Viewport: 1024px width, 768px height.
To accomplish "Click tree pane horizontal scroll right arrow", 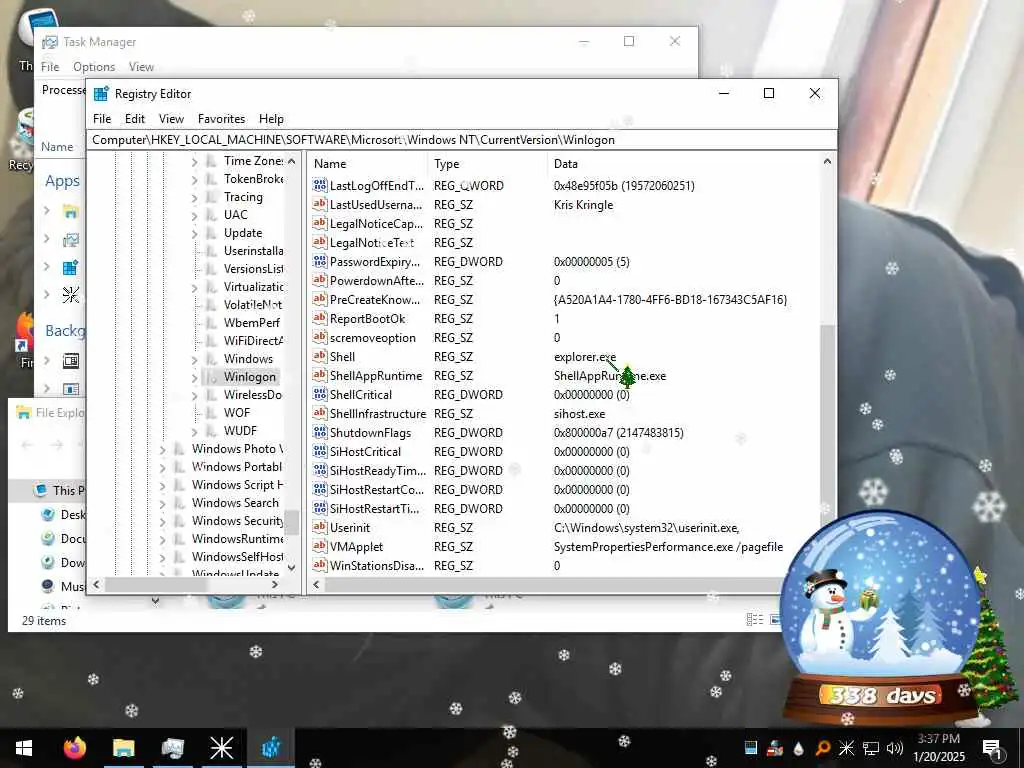I will pyautogui.click(x=275, y=584).
